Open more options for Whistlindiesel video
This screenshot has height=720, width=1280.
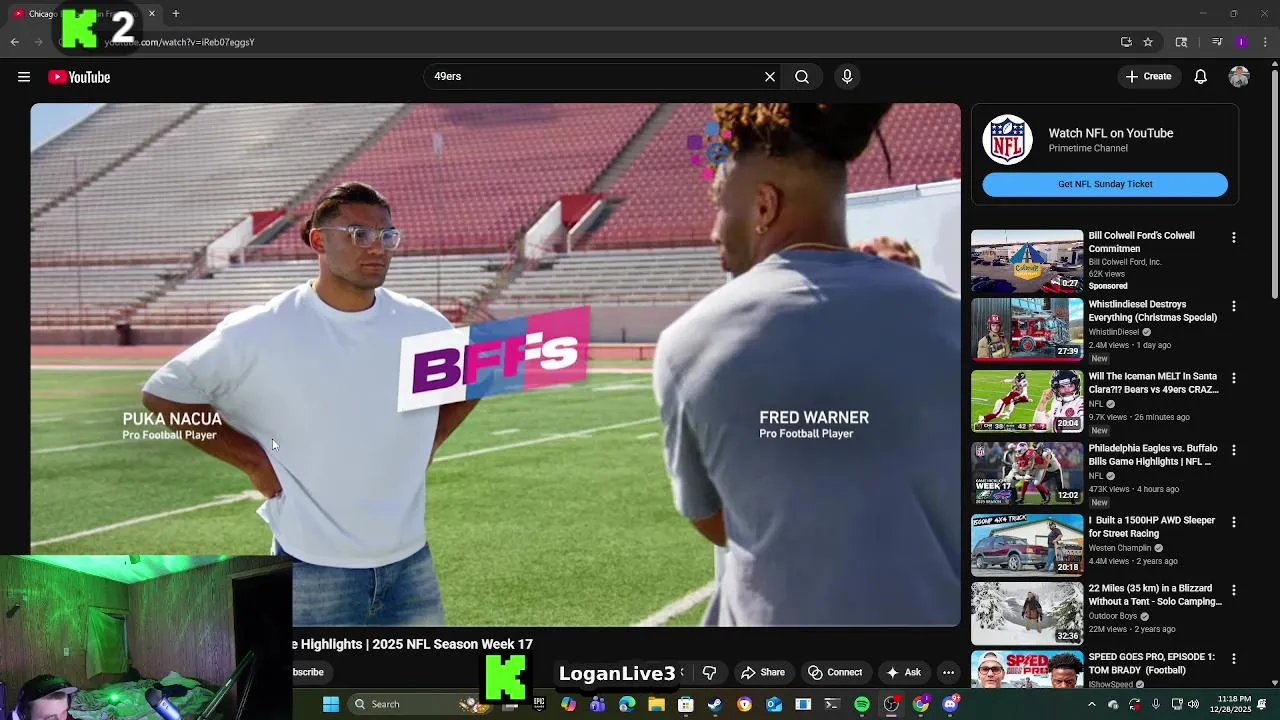(x=1234, y=306)
